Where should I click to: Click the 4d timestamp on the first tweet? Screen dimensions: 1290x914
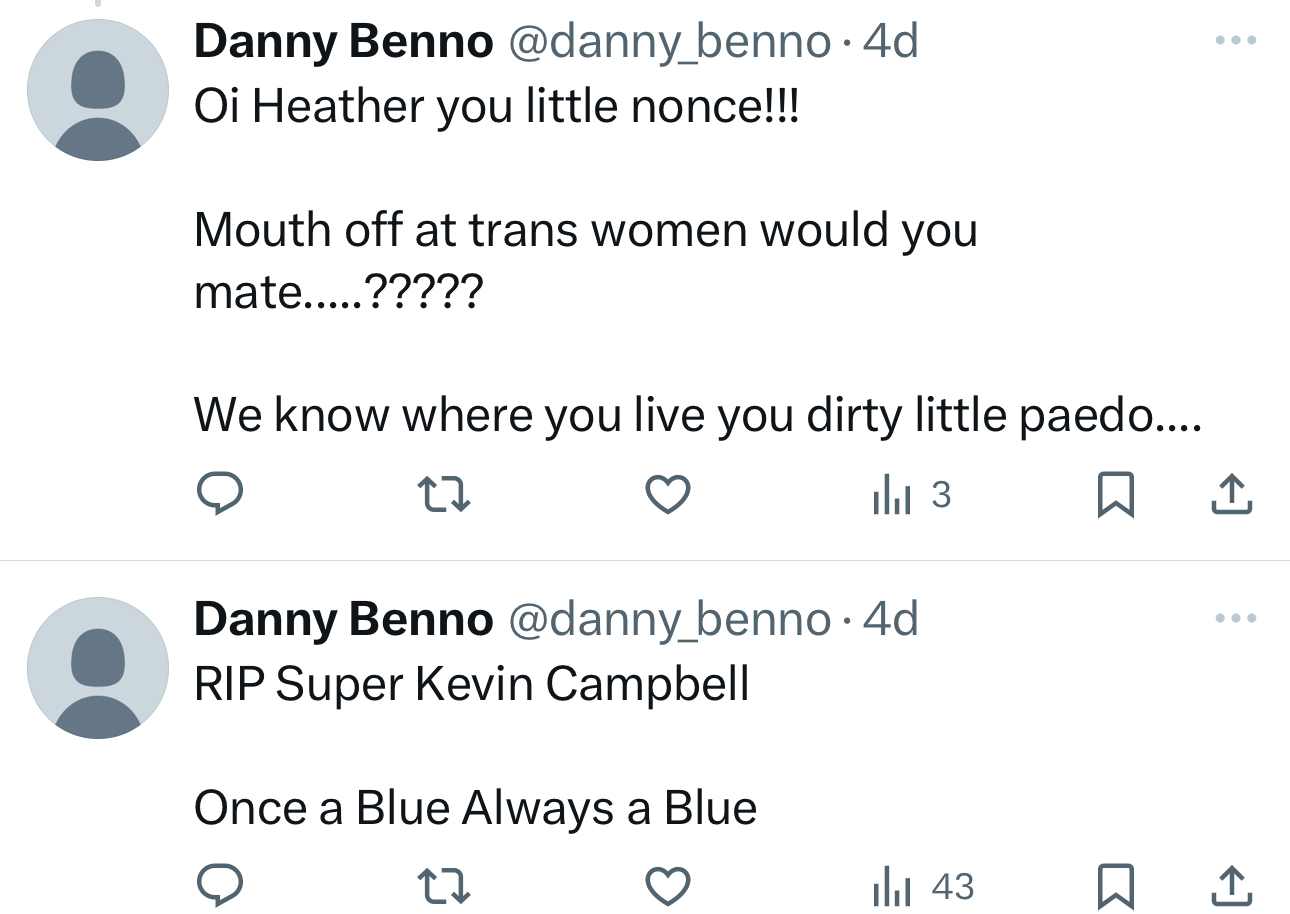click(890, 42)
